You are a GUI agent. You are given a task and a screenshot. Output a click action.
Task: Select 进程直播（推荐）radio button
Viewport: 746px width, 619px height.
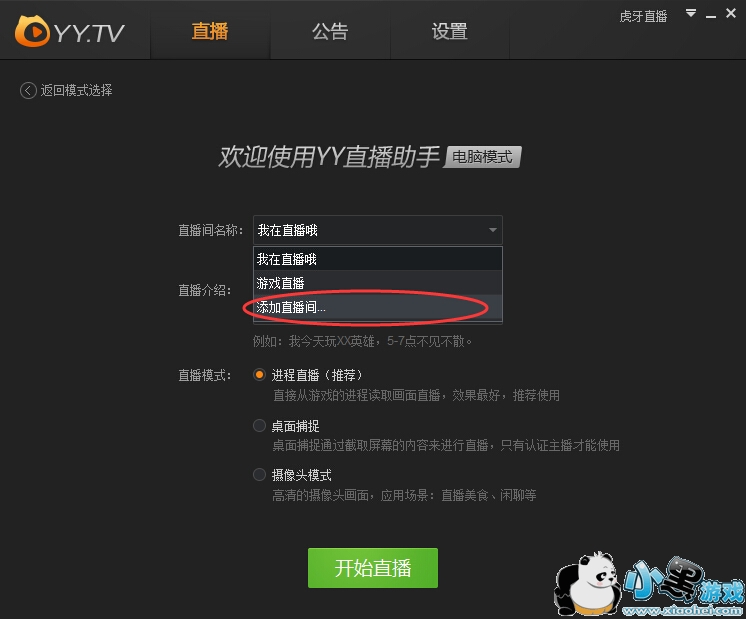click(259, 375)
